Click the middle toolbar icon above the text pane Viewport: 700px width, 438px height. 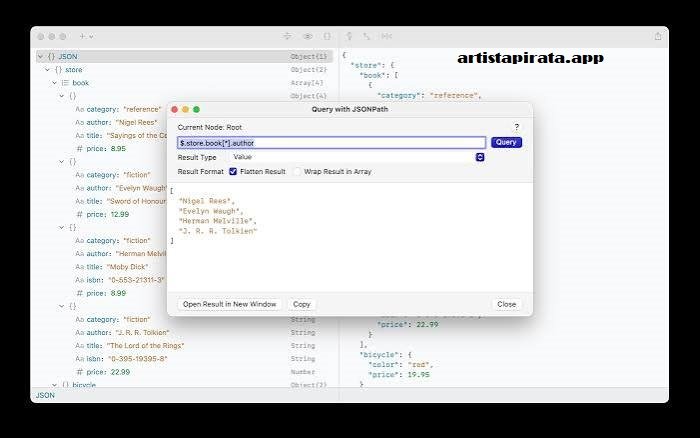pos(367,37)
